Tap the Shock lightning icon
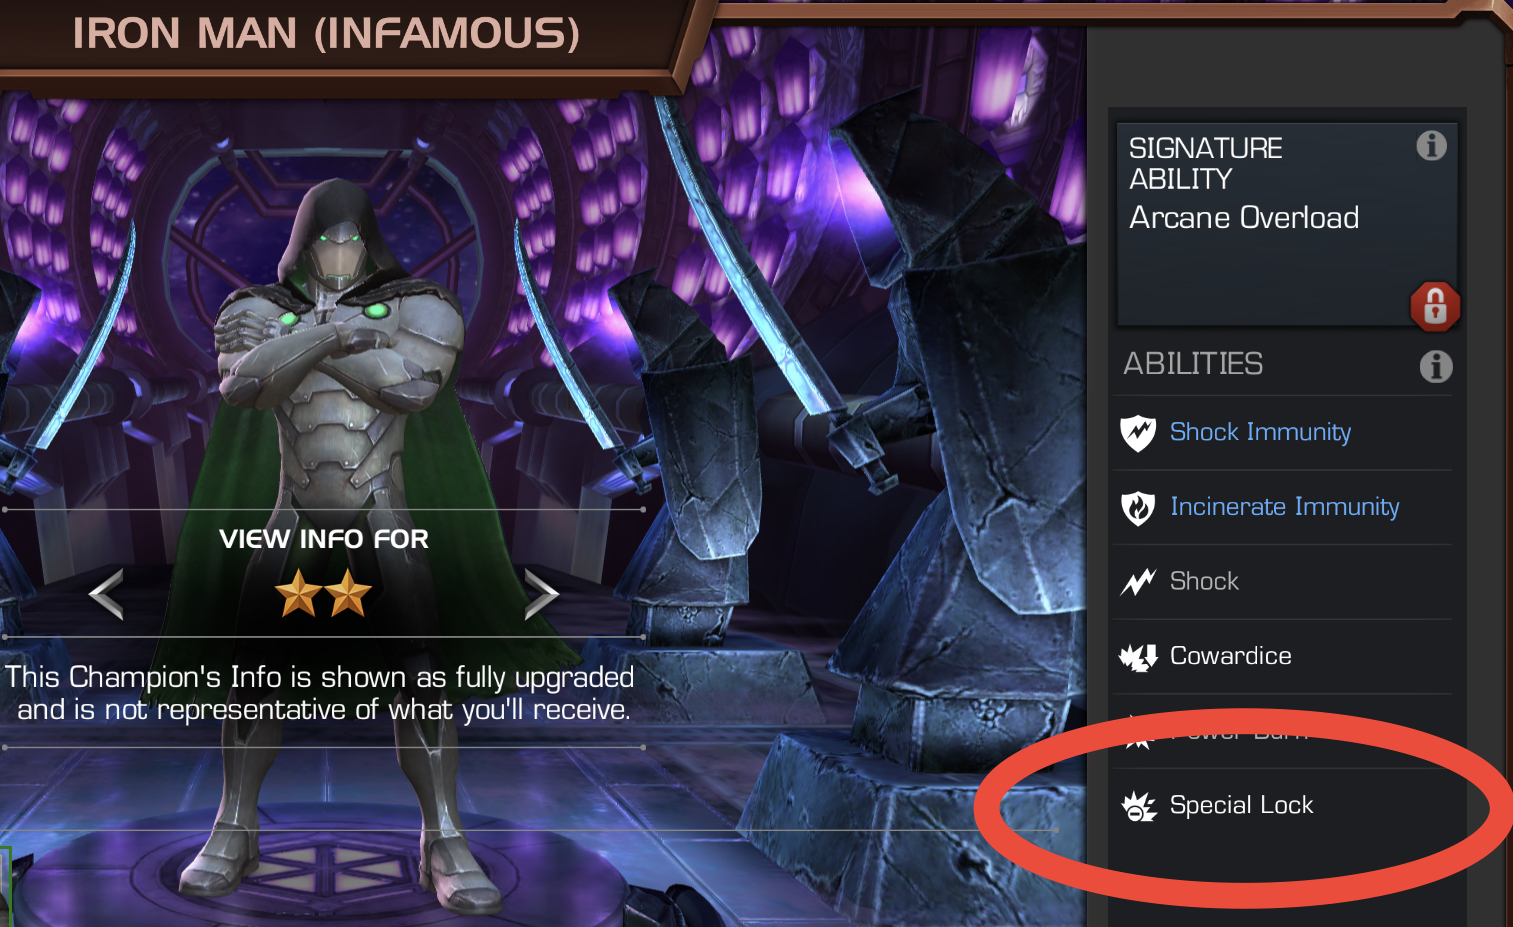 coord(1138,582)
